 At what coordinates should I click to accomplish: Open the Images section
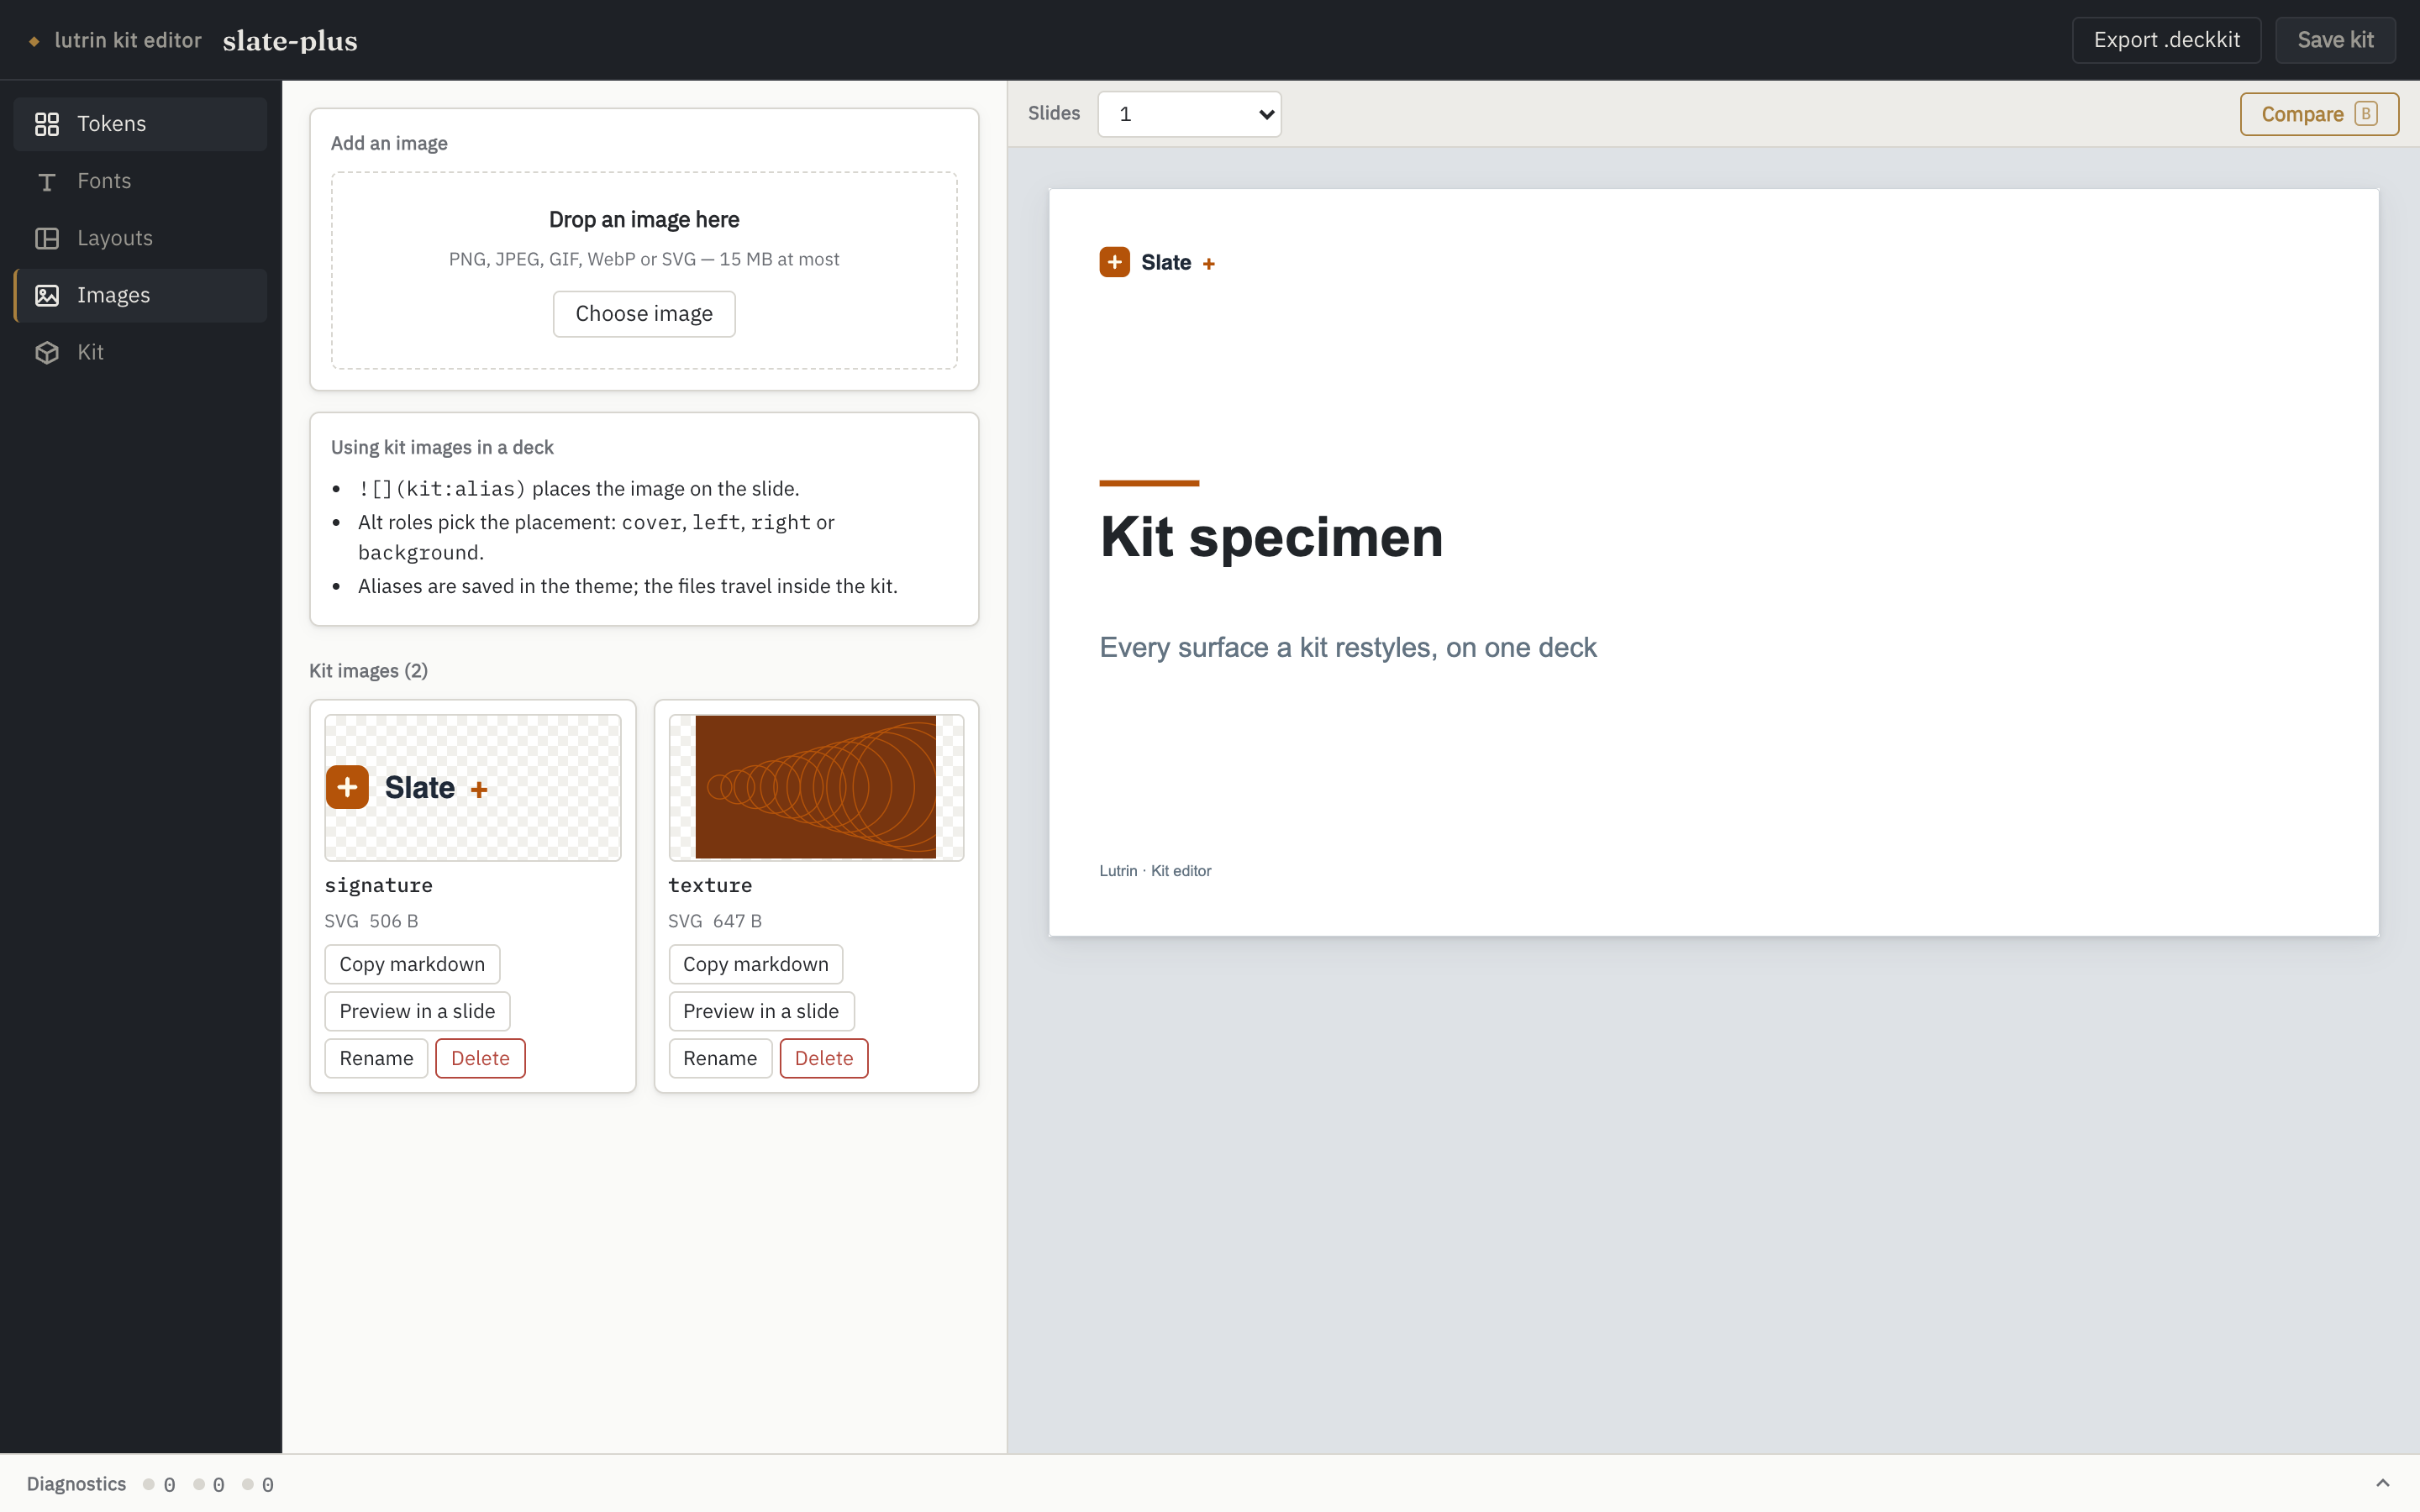pyautogui.click(x=140, y=295)
